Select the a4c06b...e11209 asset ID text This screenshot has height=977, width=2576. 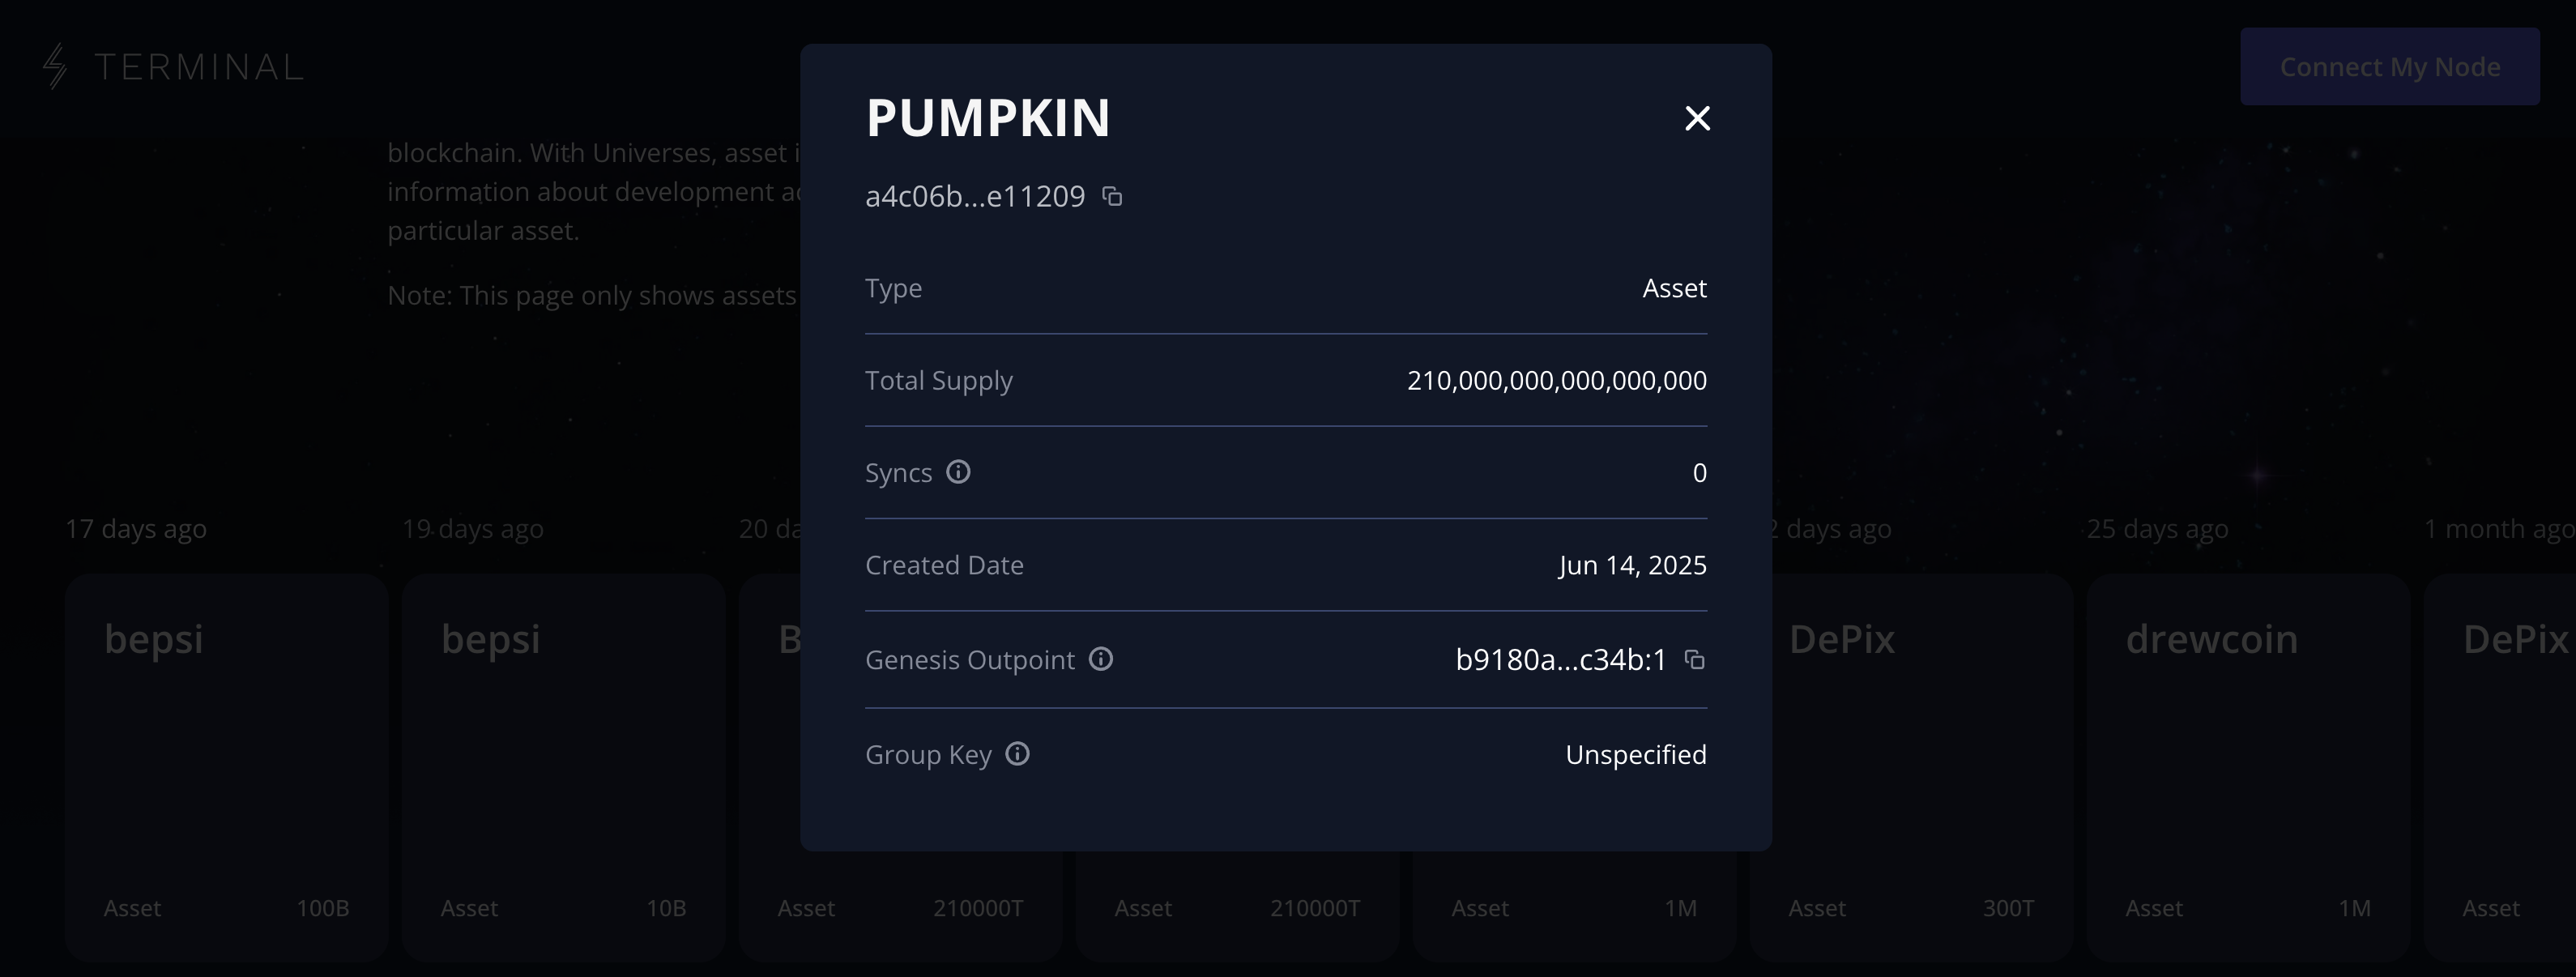[975, 196]
